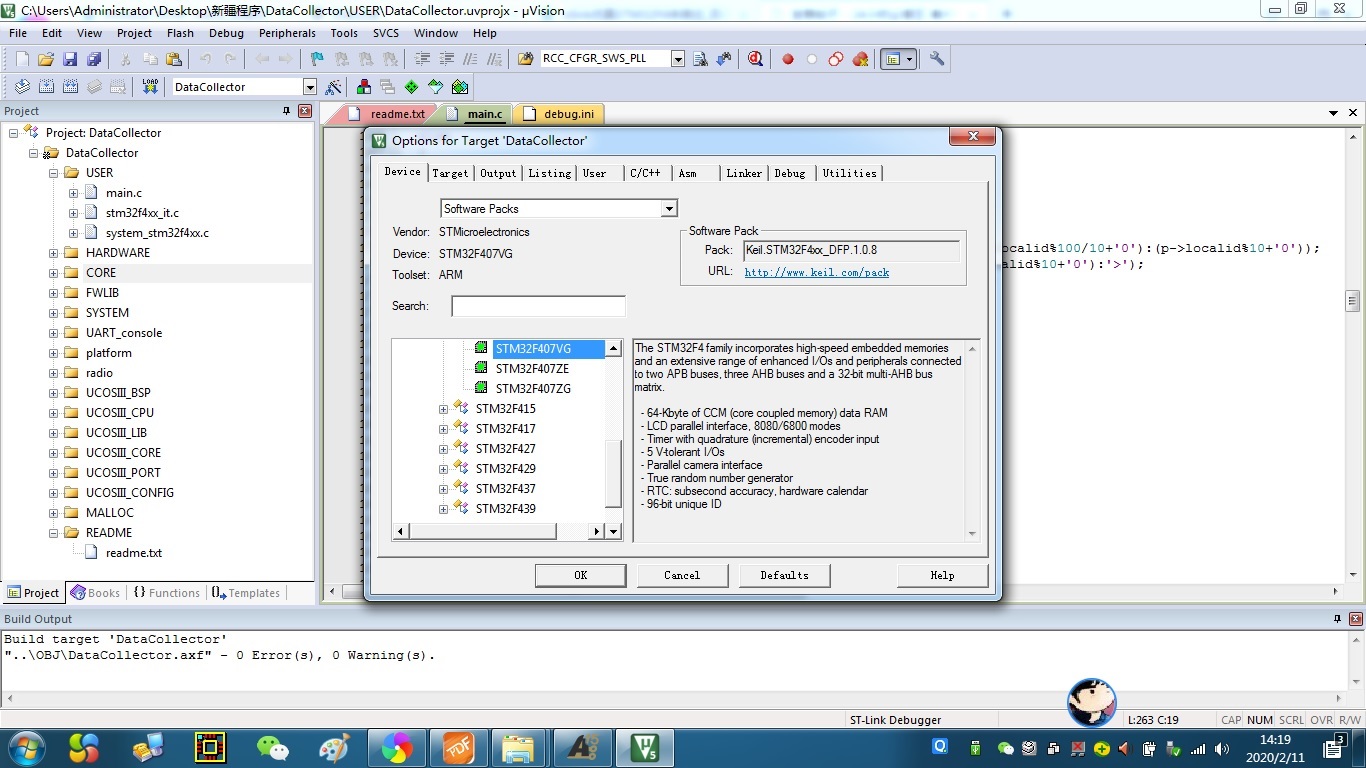Click the Open file folder icon
Viewport: 1366px width, 768px height.
coord(46,59)
